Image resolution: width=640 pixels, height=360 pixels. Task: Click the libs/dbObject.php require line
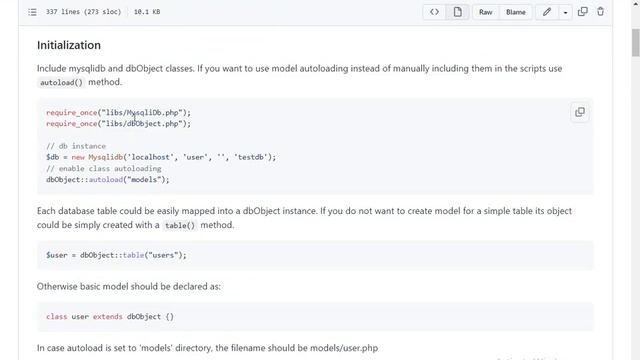tap(118, 124)
